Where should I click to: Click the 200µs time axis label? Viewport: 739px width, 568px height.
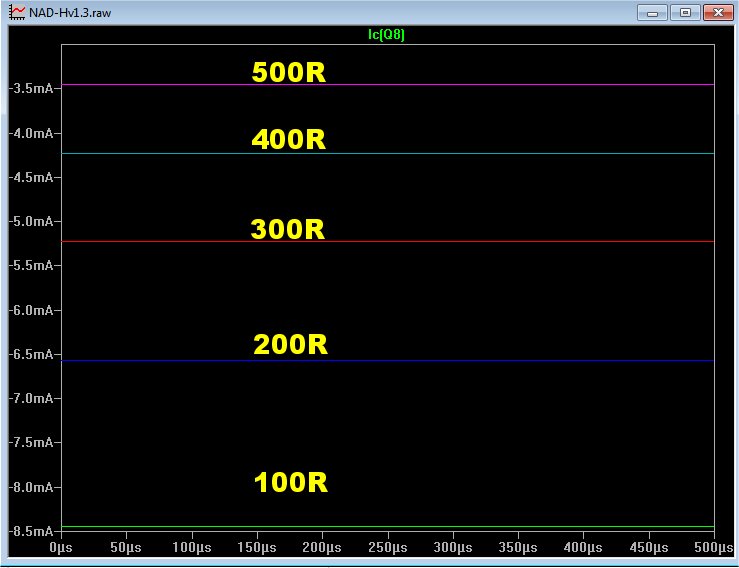322,548
